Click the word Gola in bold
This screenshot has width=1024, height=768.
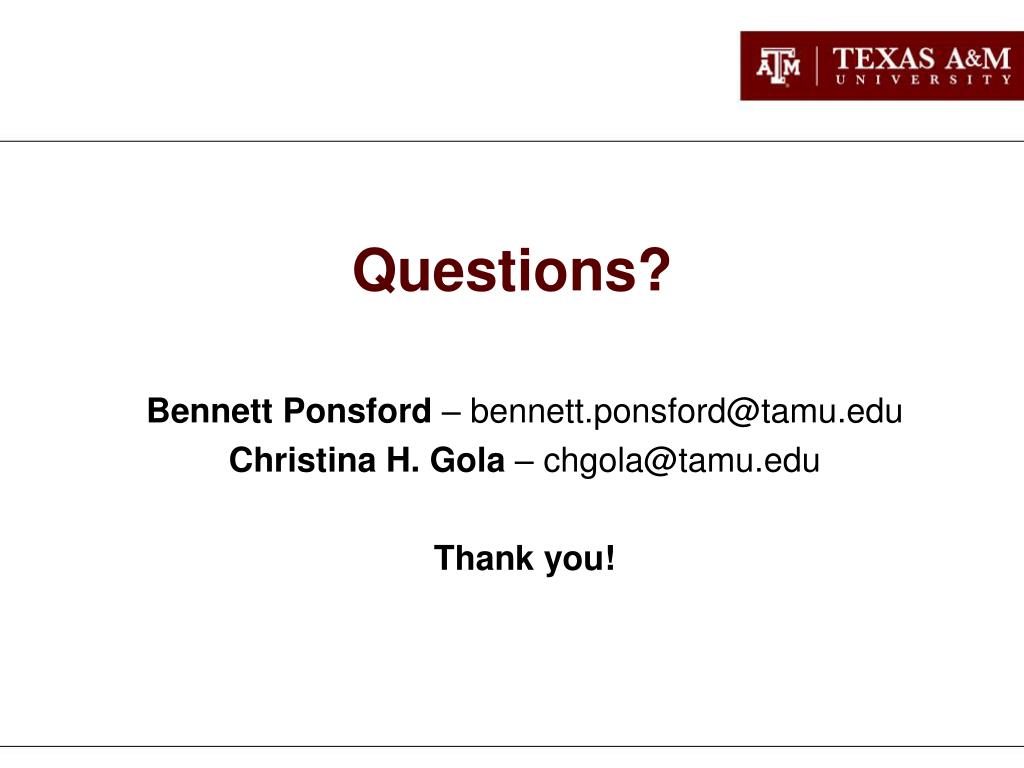pyautogui.click(x=467, y=460)
